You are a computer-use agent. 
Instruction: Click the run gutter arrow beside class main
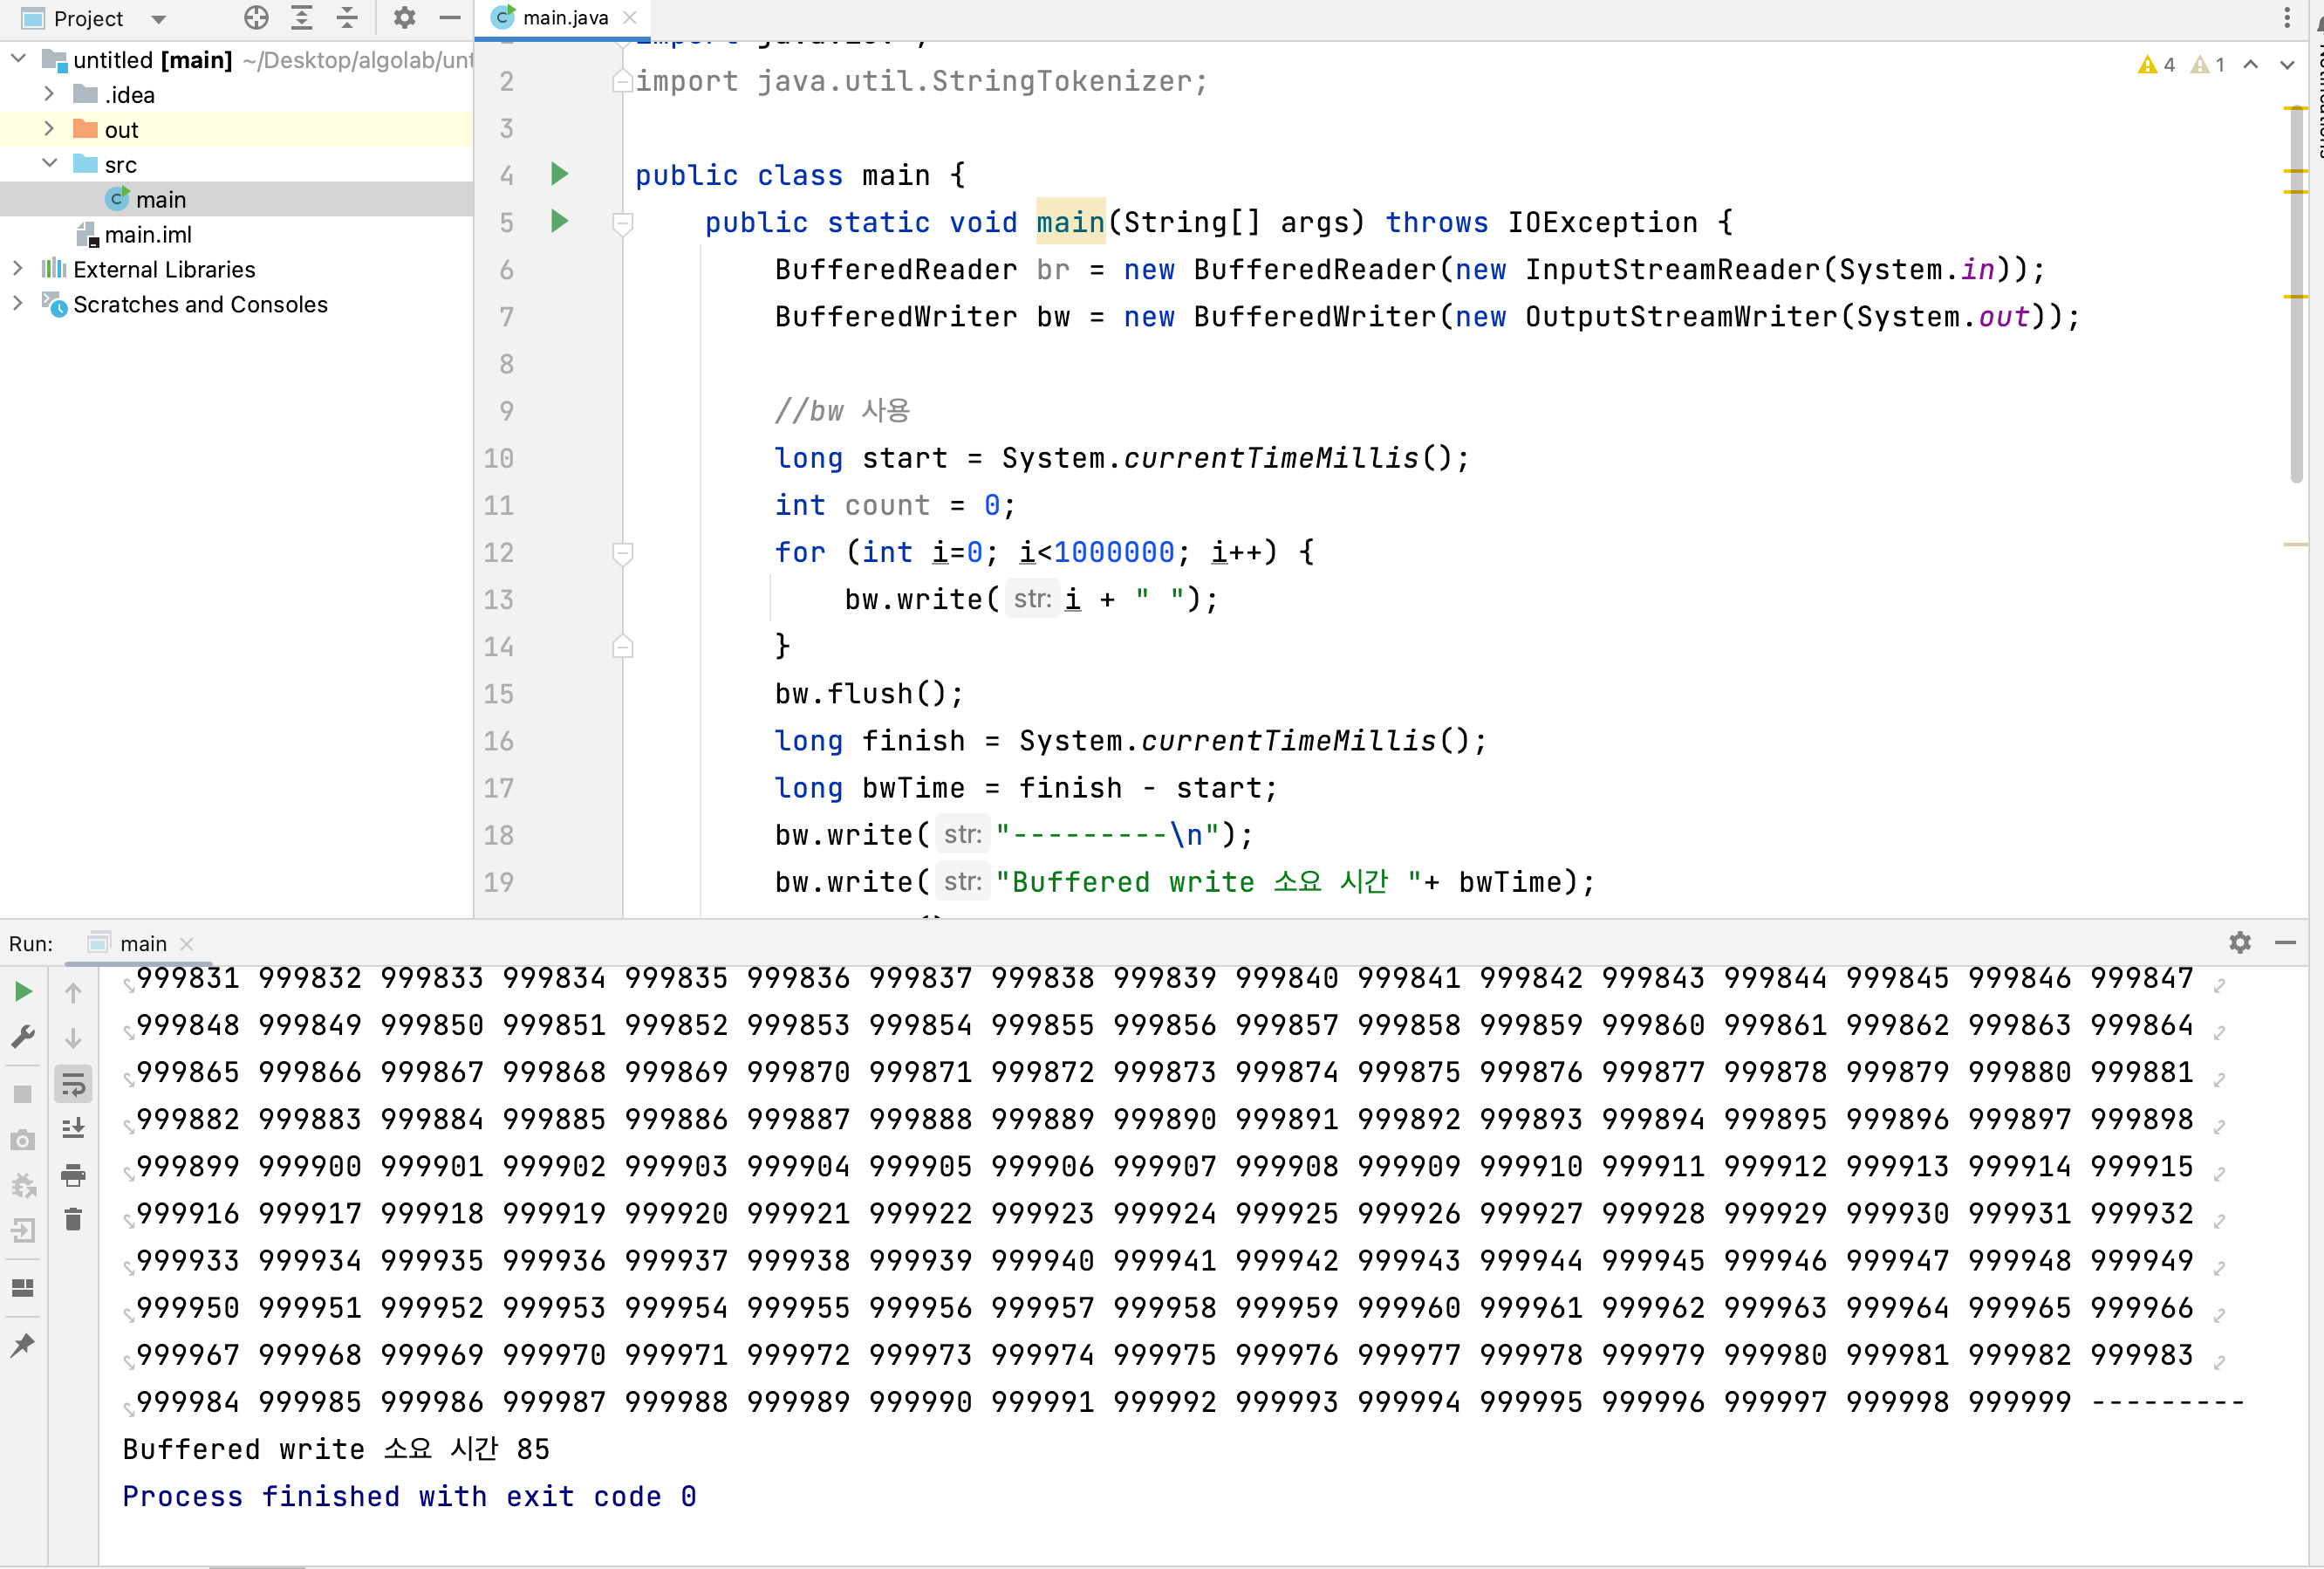[559, 174]
